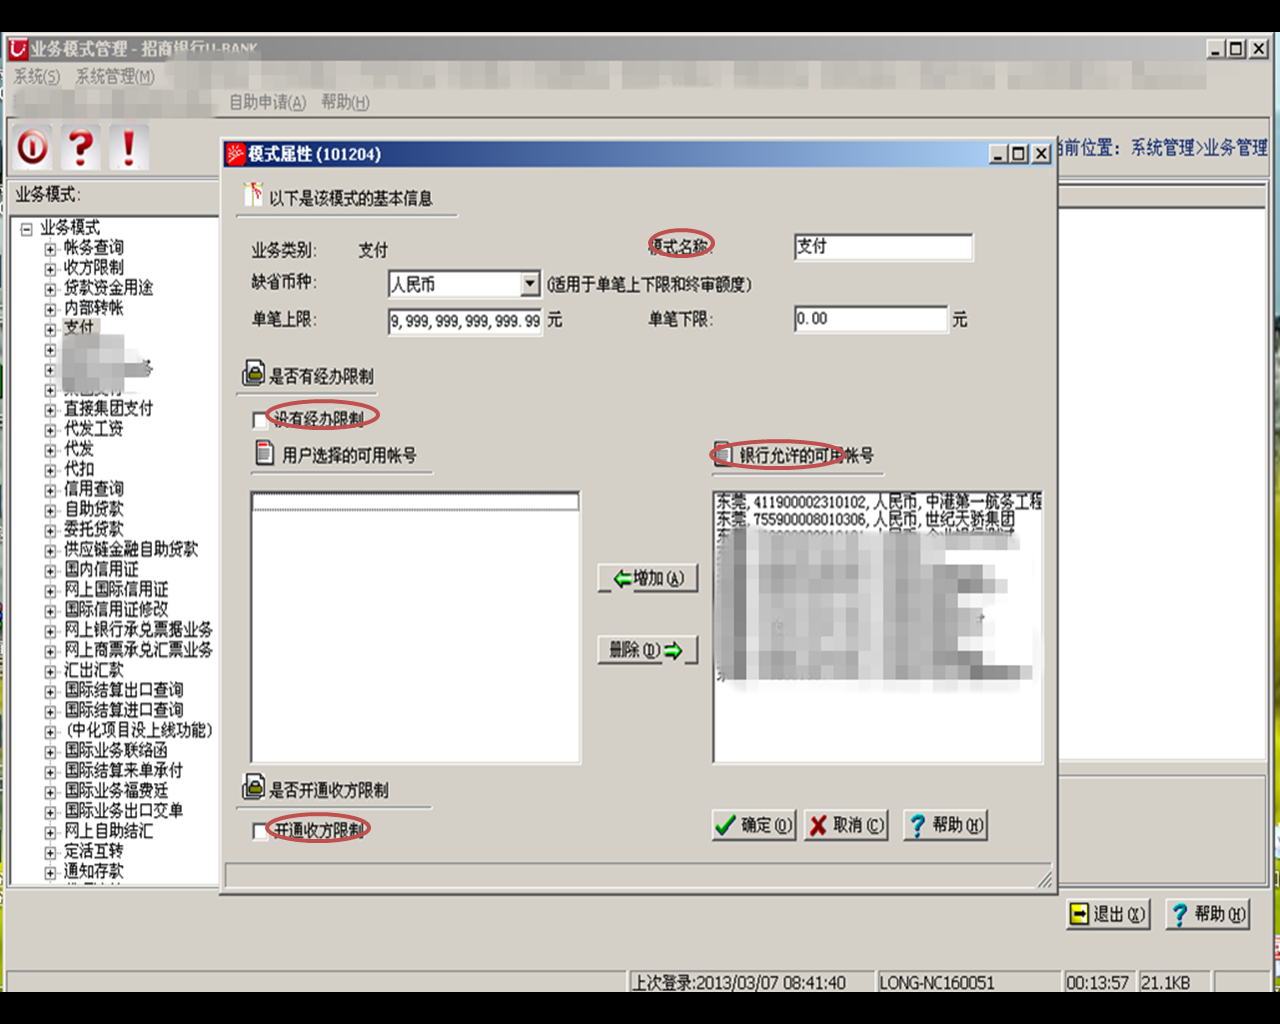This screenshot has height=1024, width=1280.
Task: Select 自助贷款 in the tree
Action: click(94, 509)
